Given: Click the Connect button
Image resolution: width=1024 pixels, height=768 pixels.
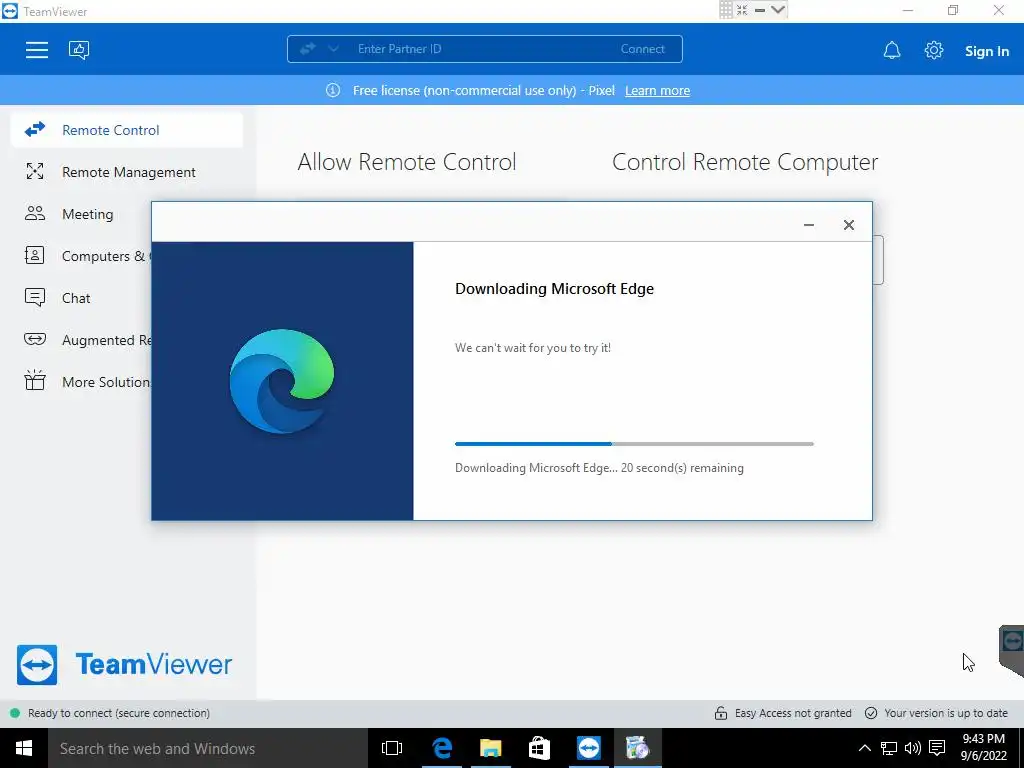Looking at the screenshot, I should pos(643,49).
